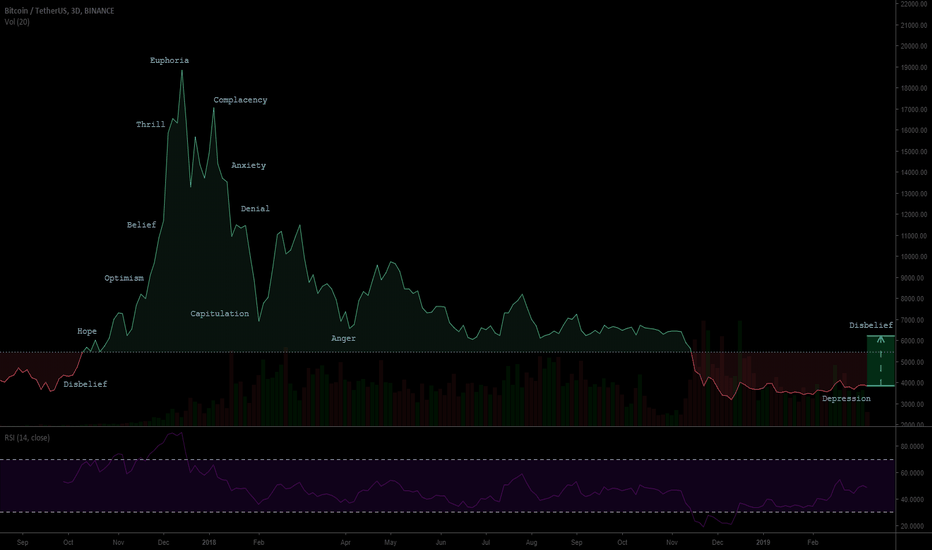Select the RSI lower dashed band line
932x550 pixels.
click(x=447, y=512)
